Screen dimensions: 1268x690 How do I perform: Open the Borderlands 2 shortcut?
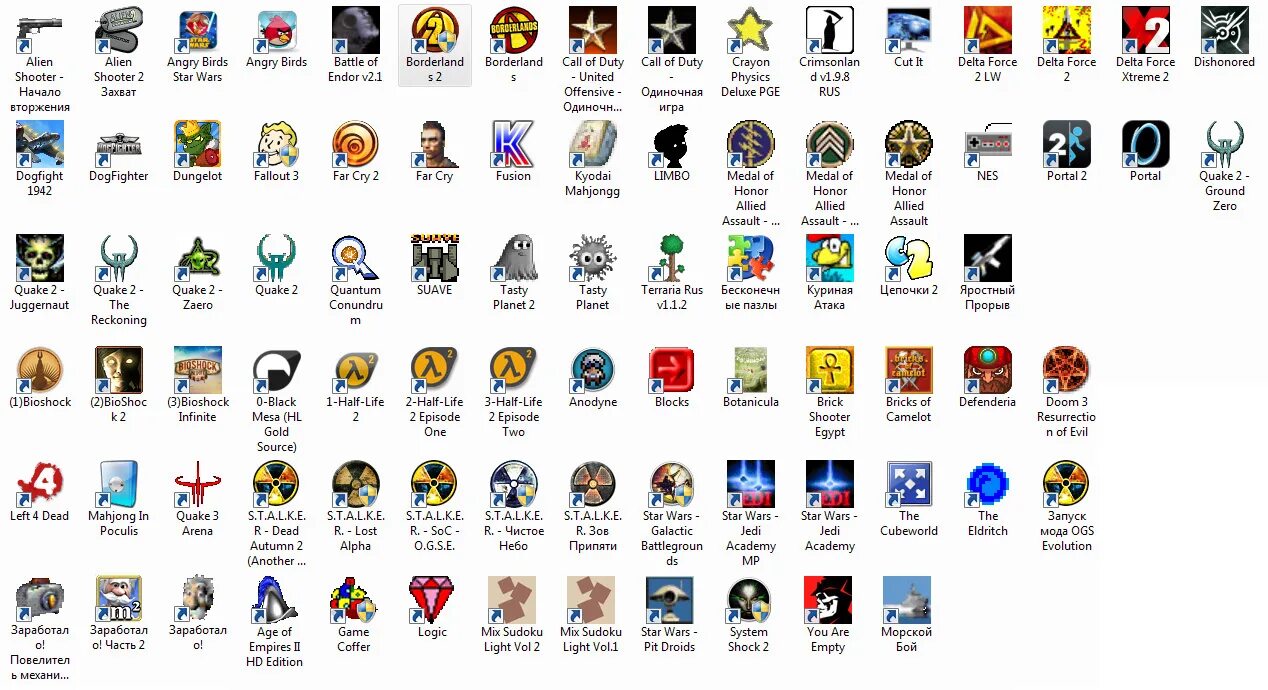click(435, 30)
